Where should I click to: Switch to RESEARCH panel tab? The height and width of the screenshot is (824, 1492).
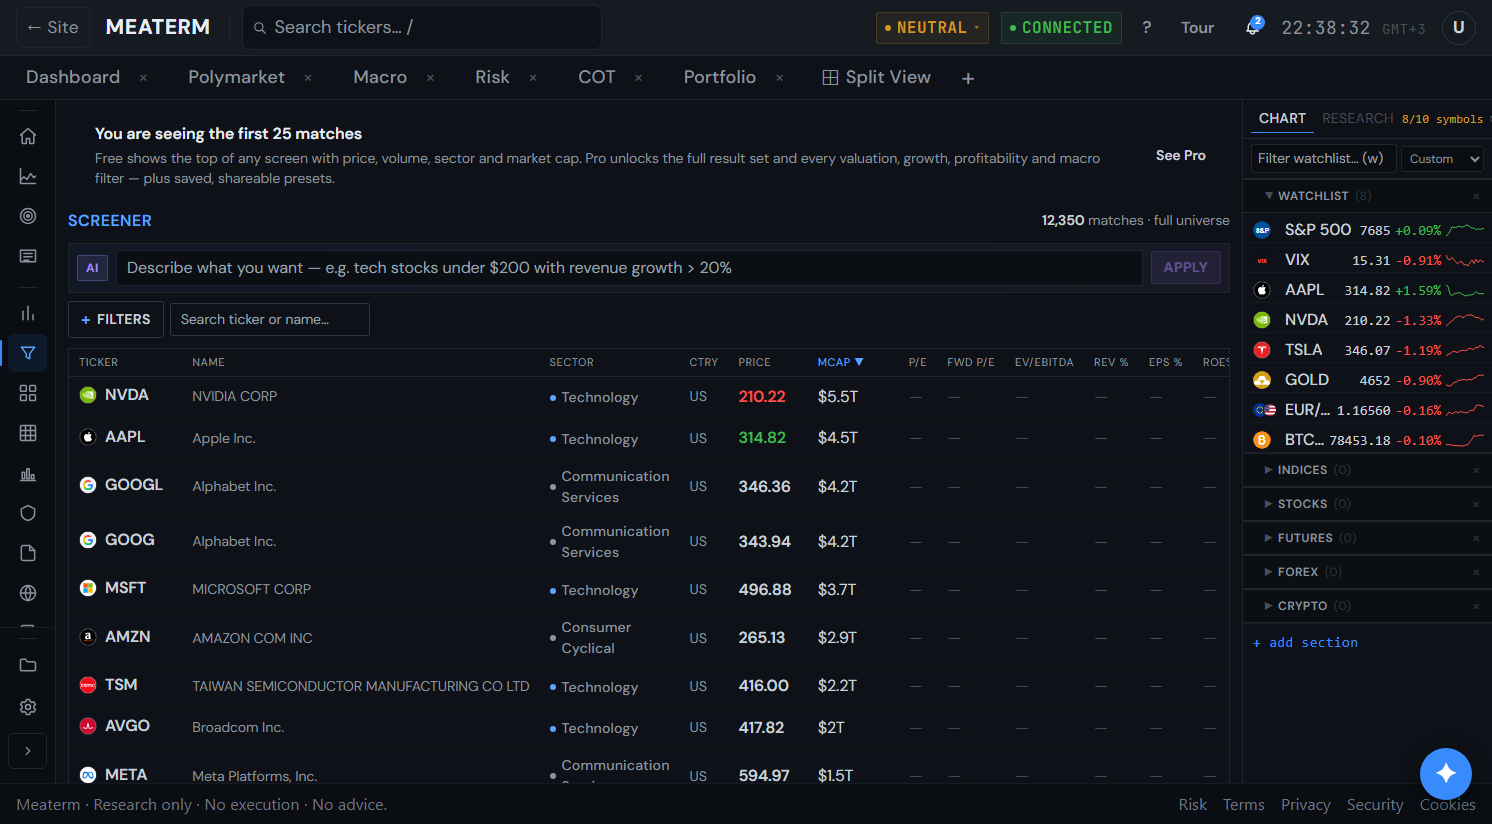coord(1357,118)
